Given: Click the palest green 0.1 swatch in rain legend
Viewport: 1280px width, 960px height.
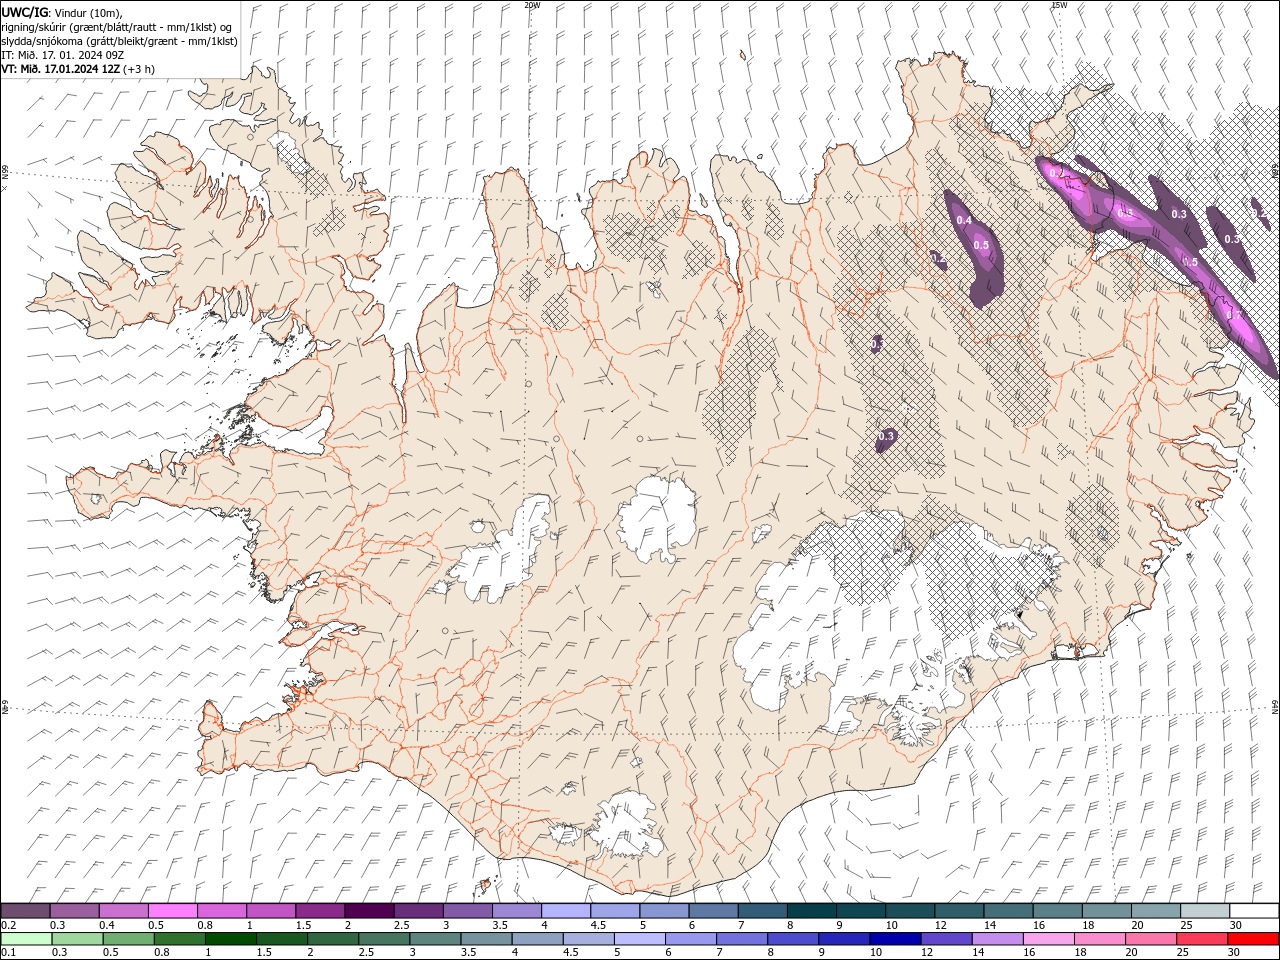Looking at the screenshot, I should [x=26, y=939].
